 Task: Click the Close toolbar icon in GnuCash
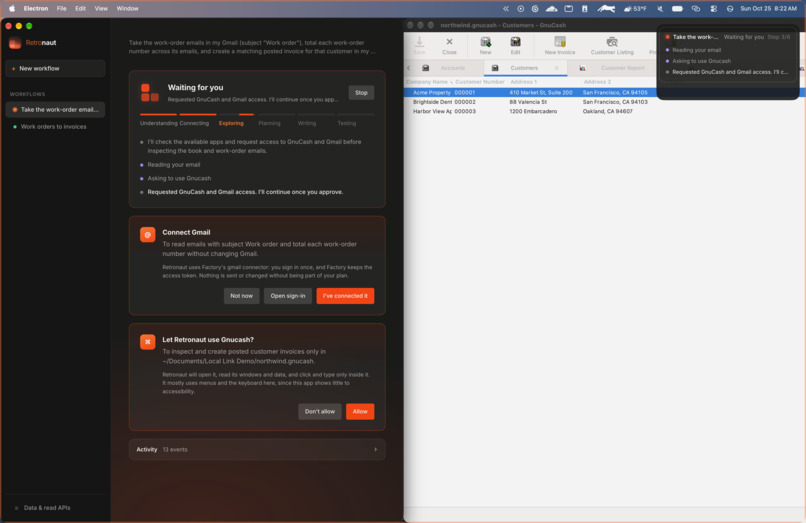point(449,45)
